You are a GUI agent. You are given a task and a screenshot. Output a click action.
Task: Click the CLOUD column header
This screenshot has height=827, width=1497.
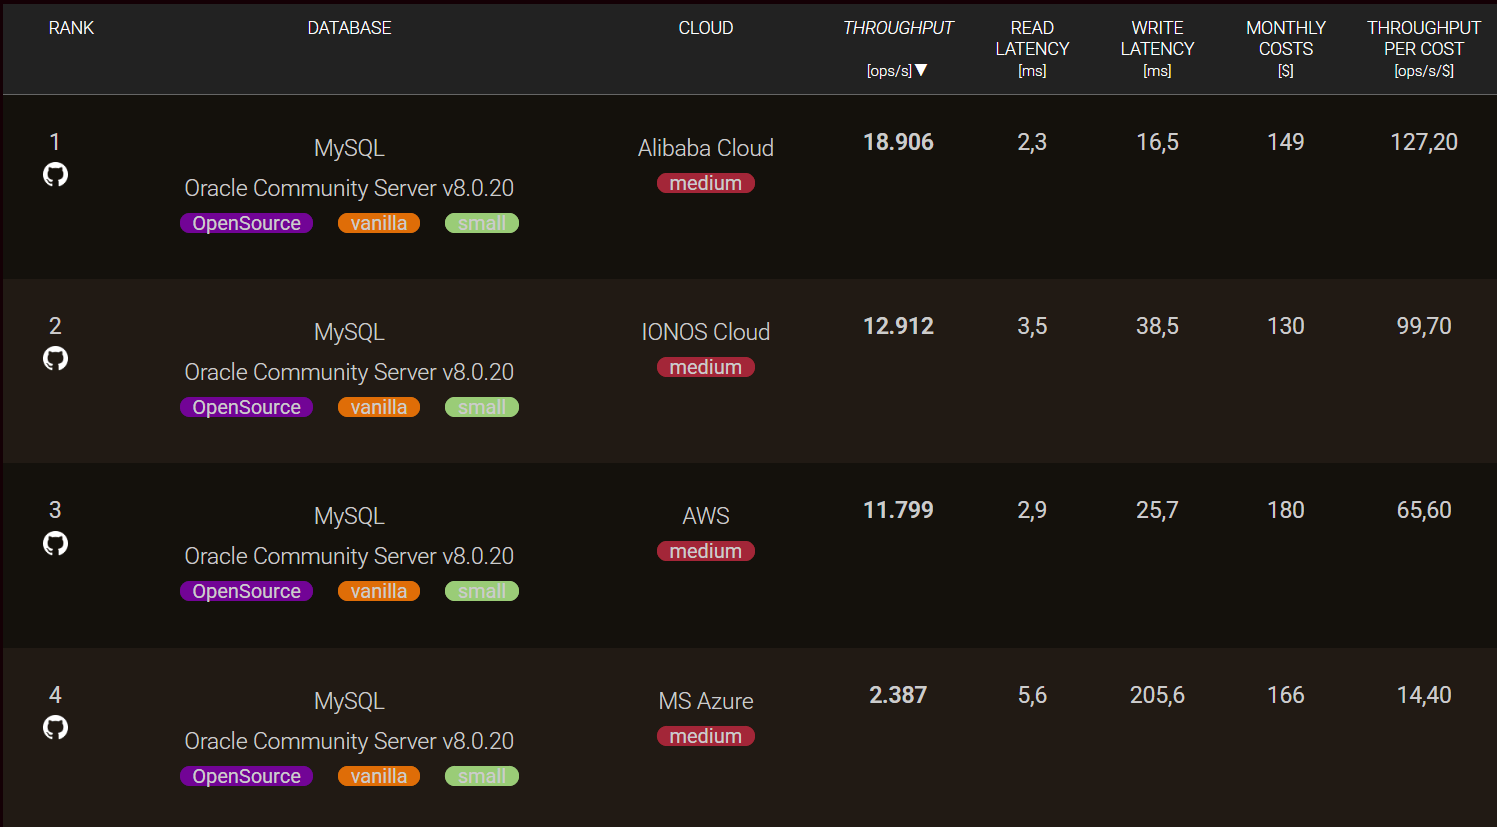coord(706,28)
